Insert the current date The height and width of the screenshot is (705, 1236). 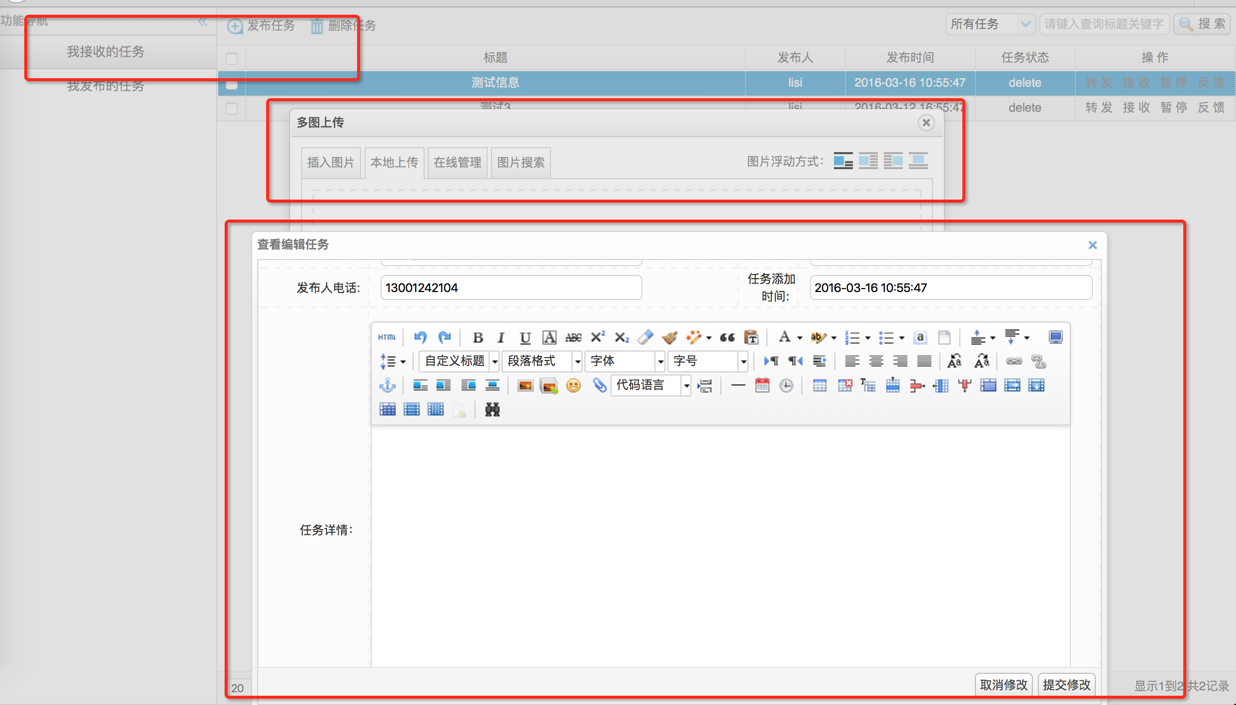point(762,386)
